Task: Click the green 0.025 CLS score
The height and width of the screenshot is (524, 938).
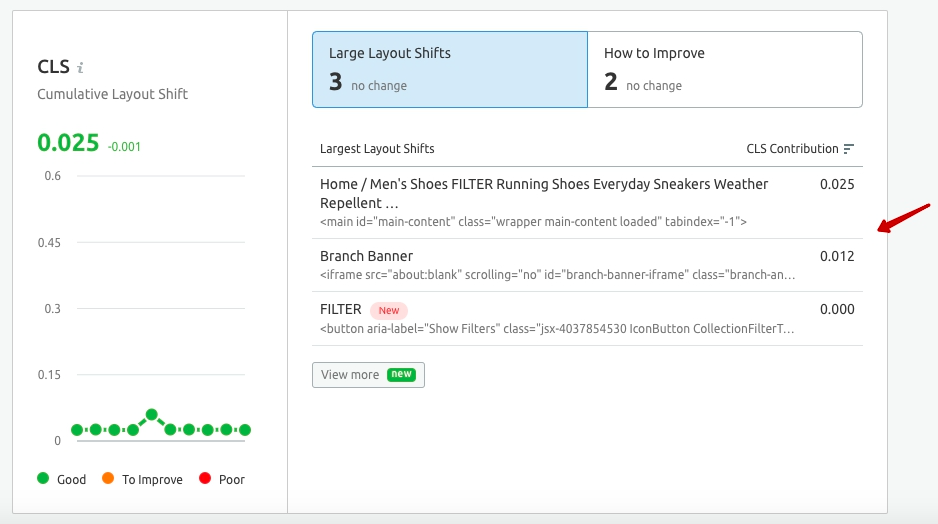Action: (x=68, y=142)
